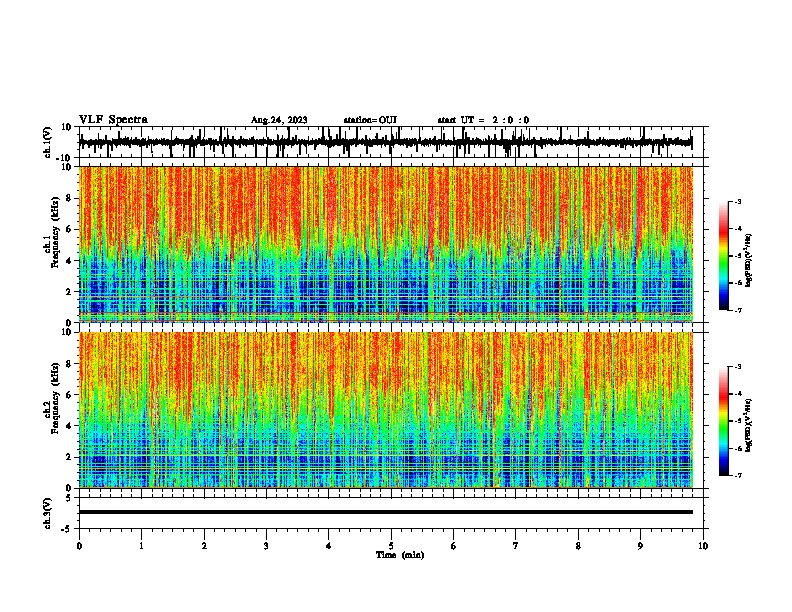The image size is (792, 612).
Task: Click the 'station=OUI' label
Action: click(x=370, y=120)
